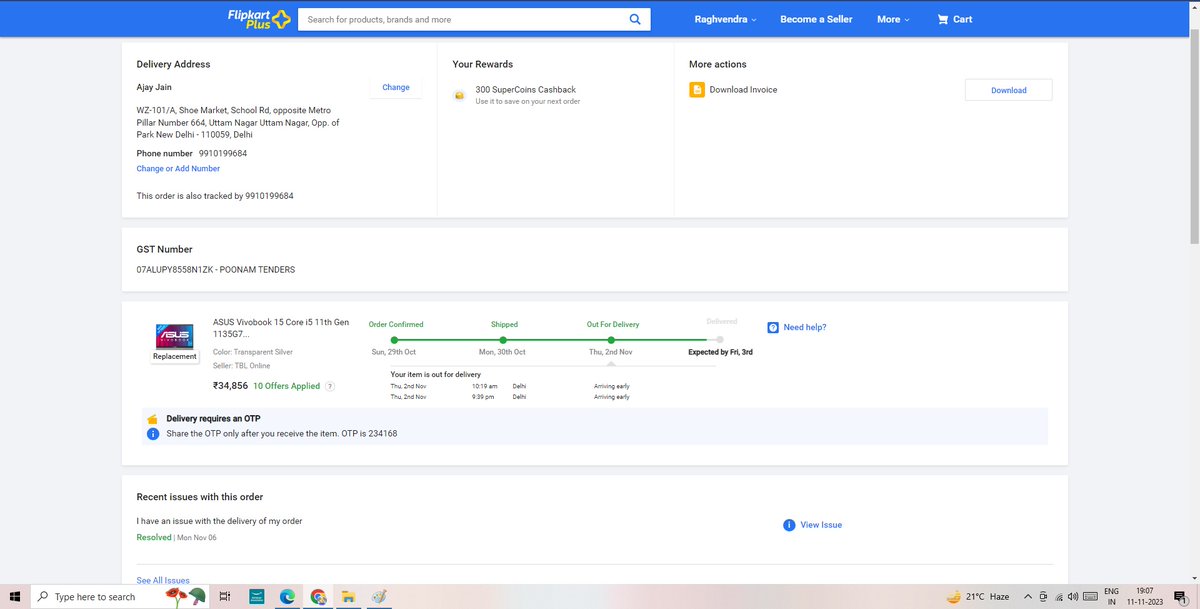Image resolution: width=1200 pixels, height=609 pixels.
Task: Click the blue info icon near OTP message
Action: point(153,434)
